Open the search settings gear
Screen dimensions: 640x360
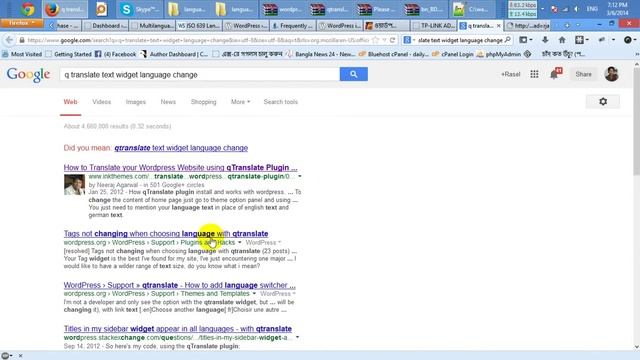(603, 102)
